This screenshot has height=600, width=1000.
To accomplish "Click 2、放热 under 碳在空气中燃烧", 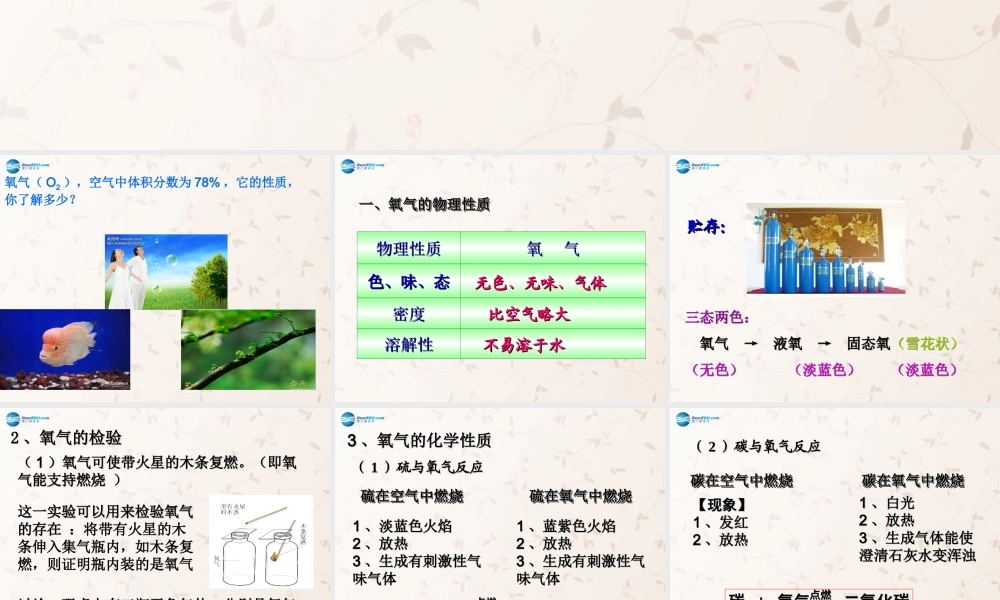I will tap(720, 539).
